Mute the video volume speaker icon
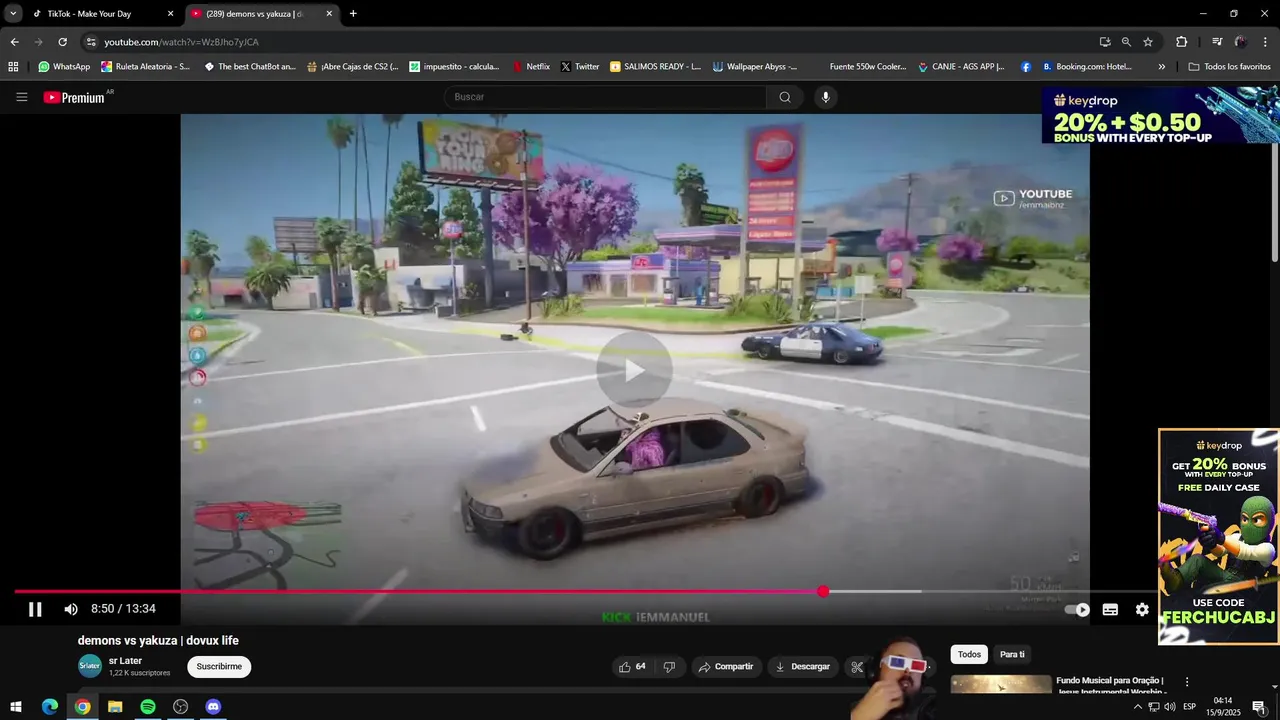 point(71,609)
